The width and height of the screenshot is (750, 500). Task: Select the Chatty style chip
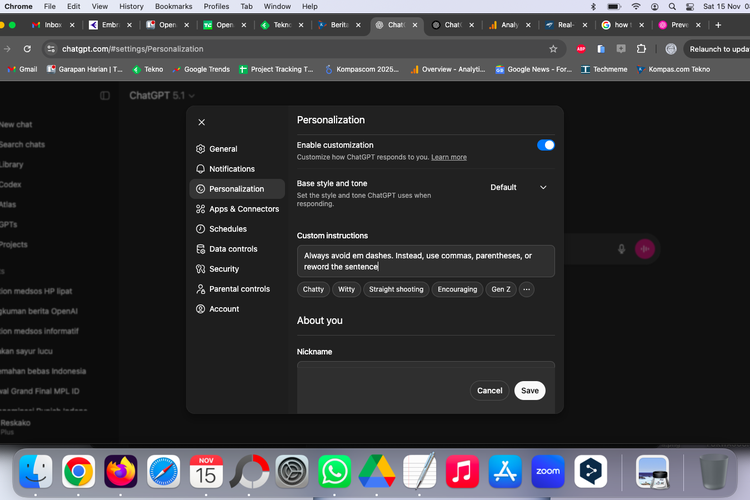click(313, 289)
